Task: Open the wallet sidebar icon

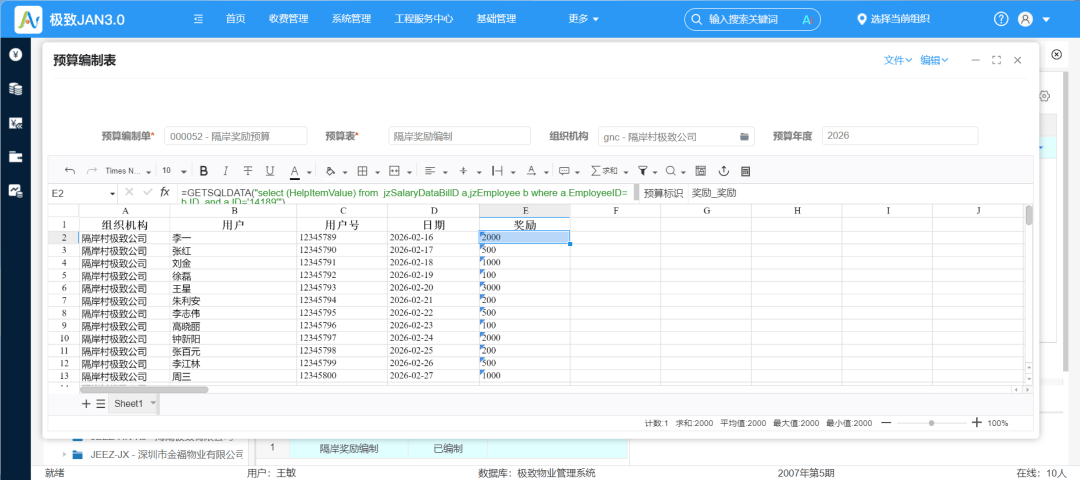Action: click(15, 156)
